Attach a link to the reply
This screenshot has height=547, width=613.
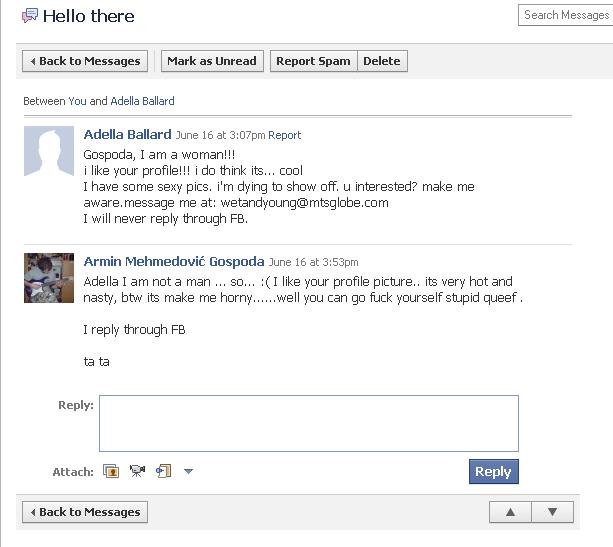pyautogui.click(x=163, y=471)
